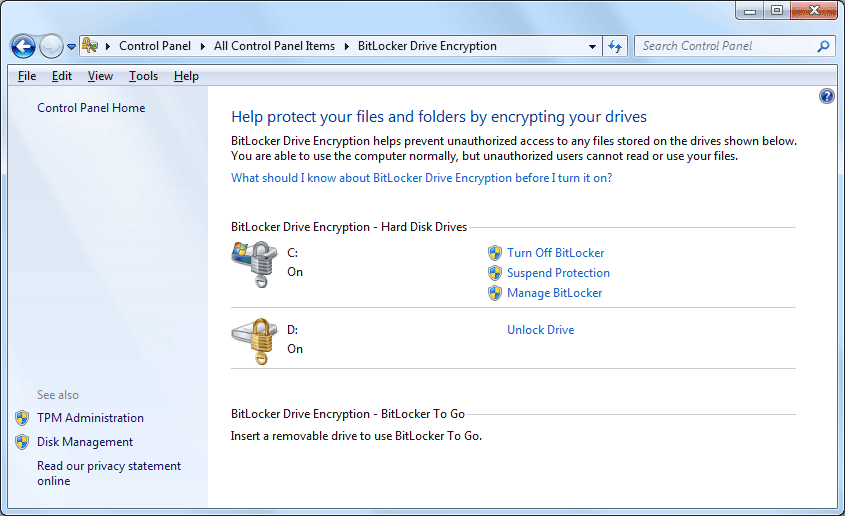Close the Control Panel window
The image size is (845, 516).
(814, 10)
